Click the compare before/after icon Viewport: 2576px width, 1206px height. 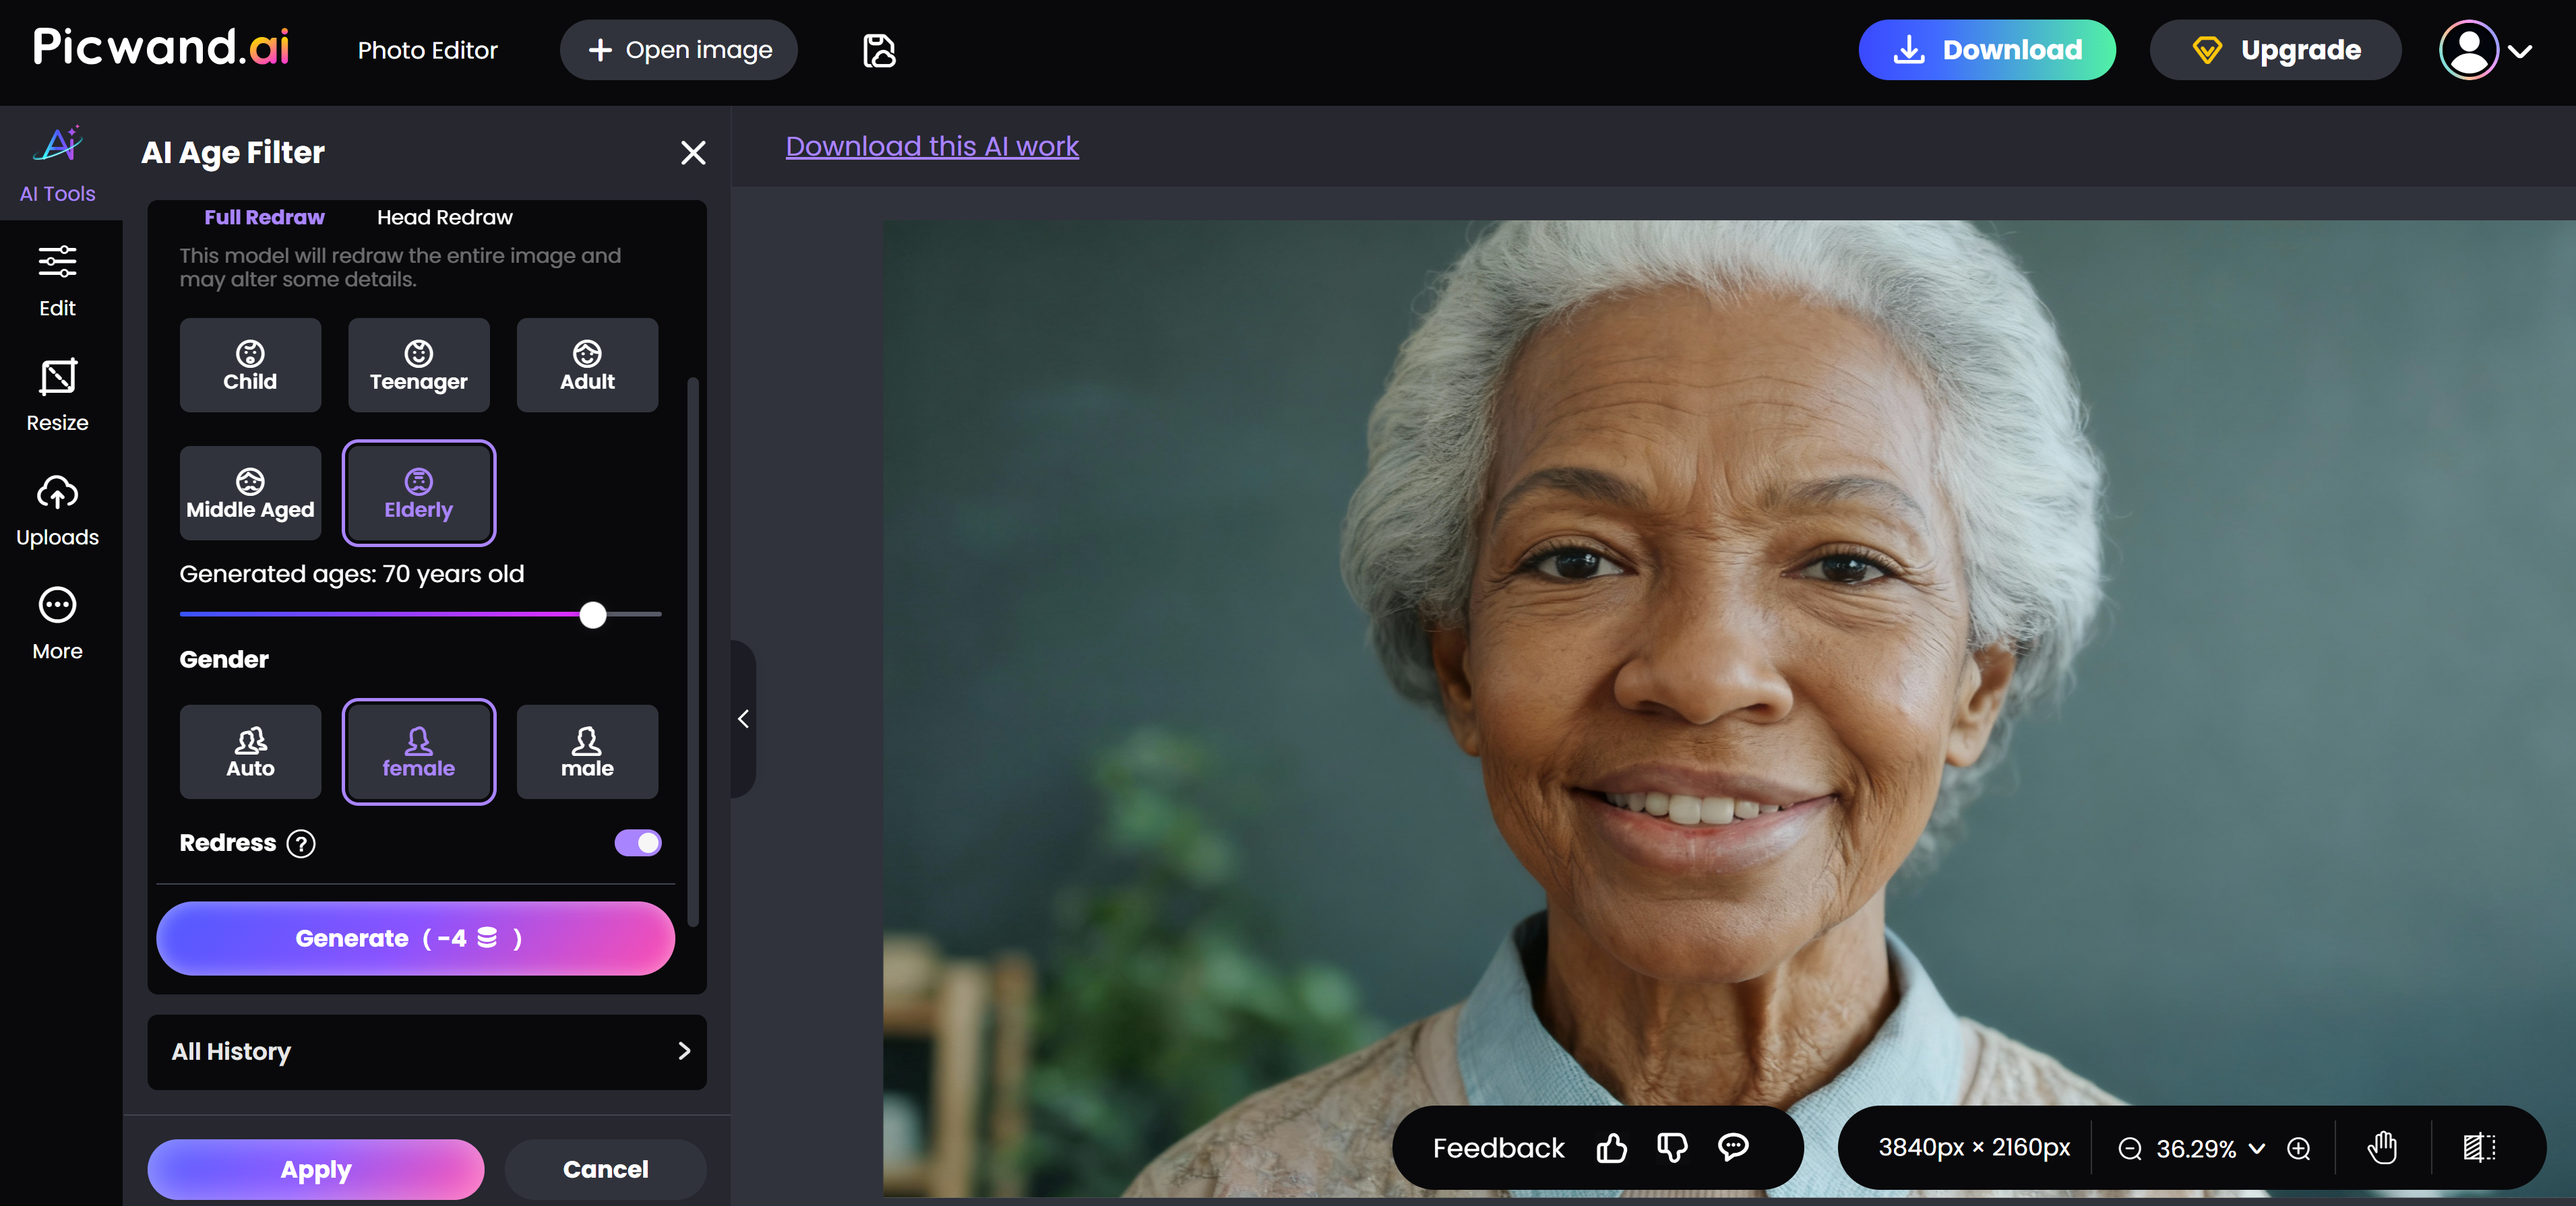[2479, 1148]
